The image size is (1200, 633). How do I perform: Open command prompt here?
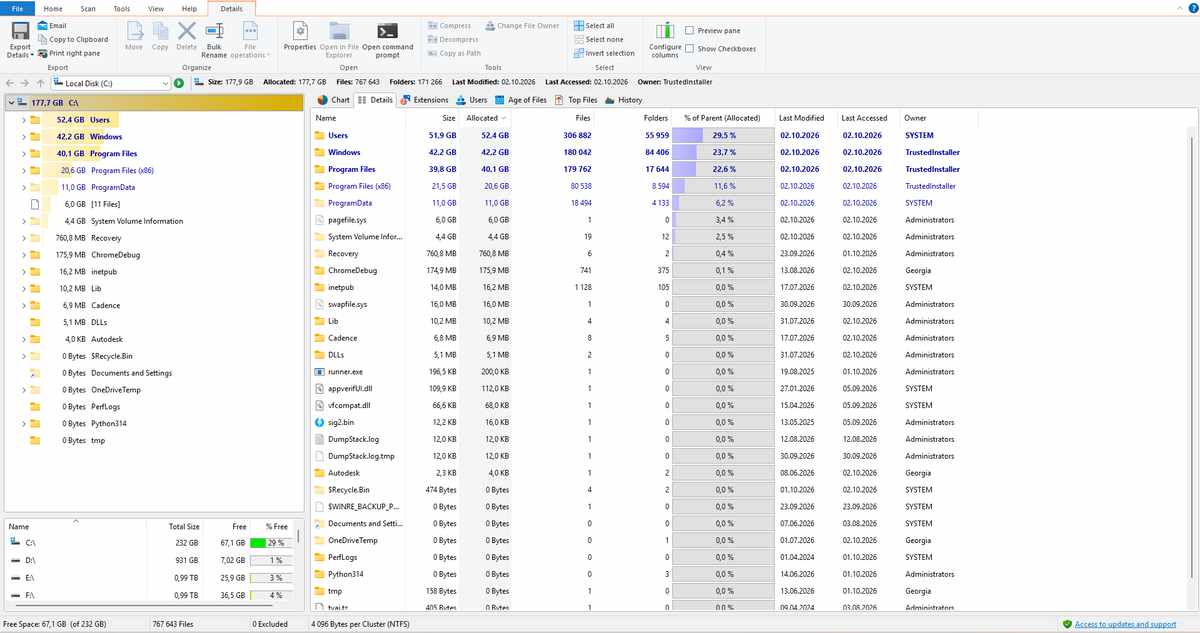pos(388,39)
